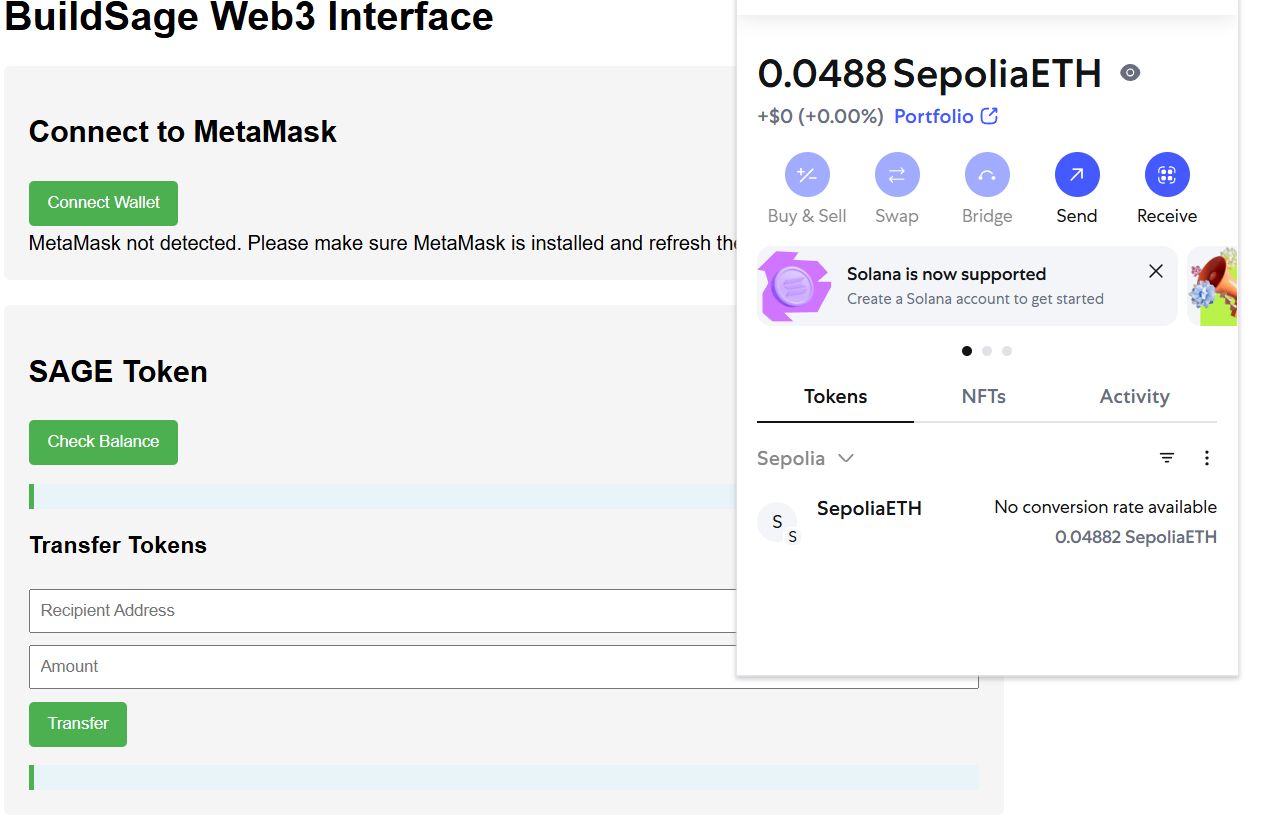Open the Swap icon in MetaMask

tap(897, 175)
